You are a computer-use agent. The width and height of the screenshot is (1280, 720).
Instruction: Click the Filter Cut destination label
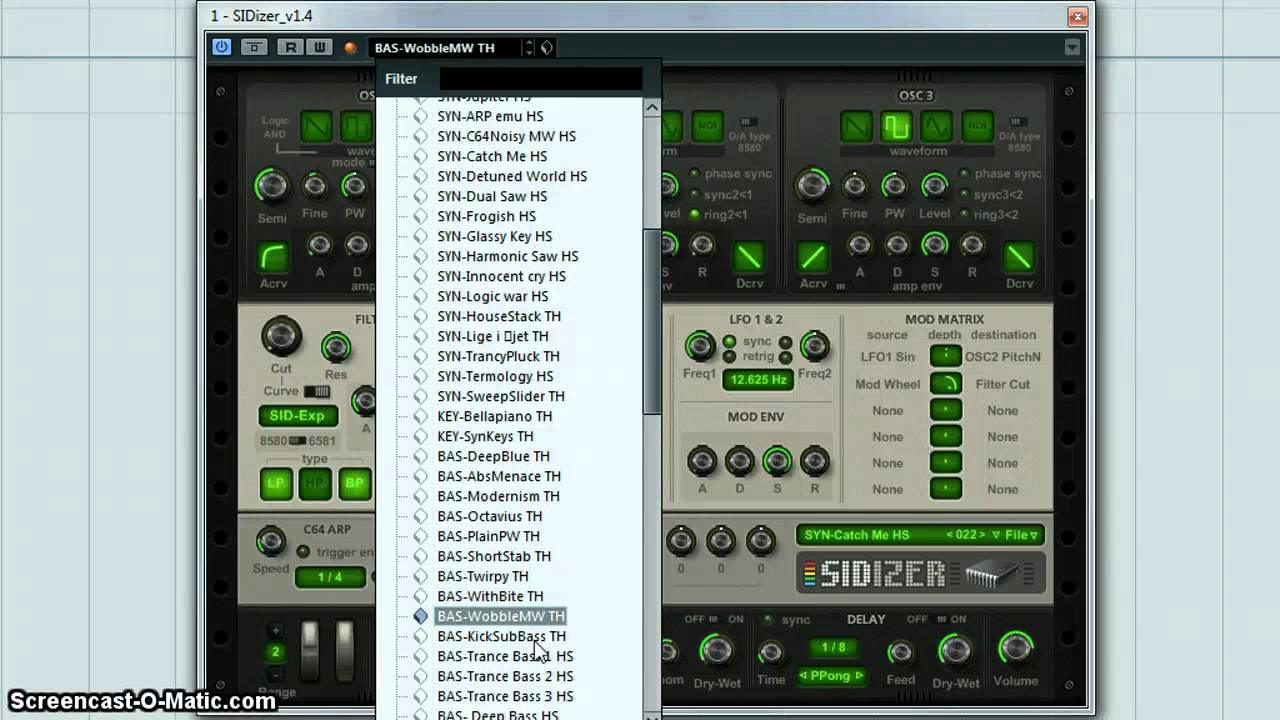(1003, 384)
